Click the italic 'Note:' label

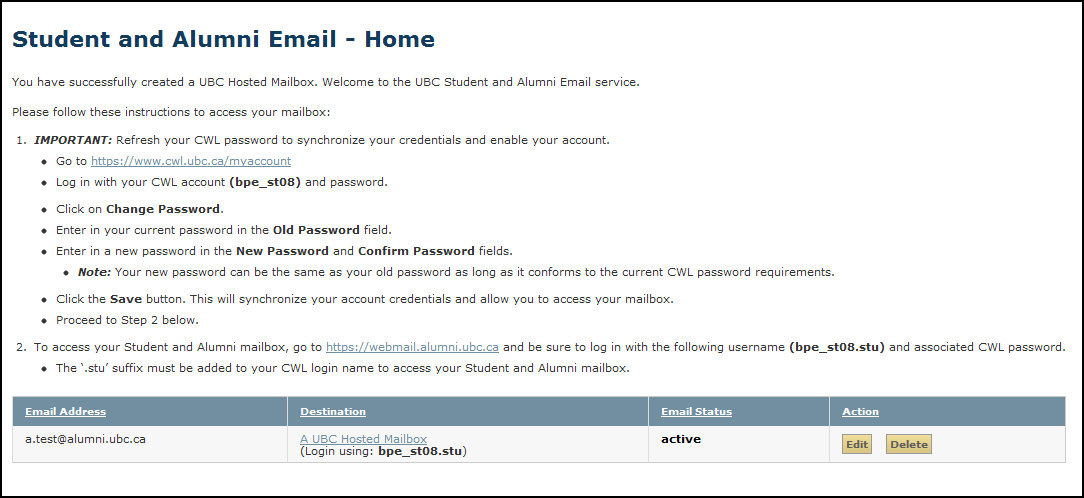[94, 272]
